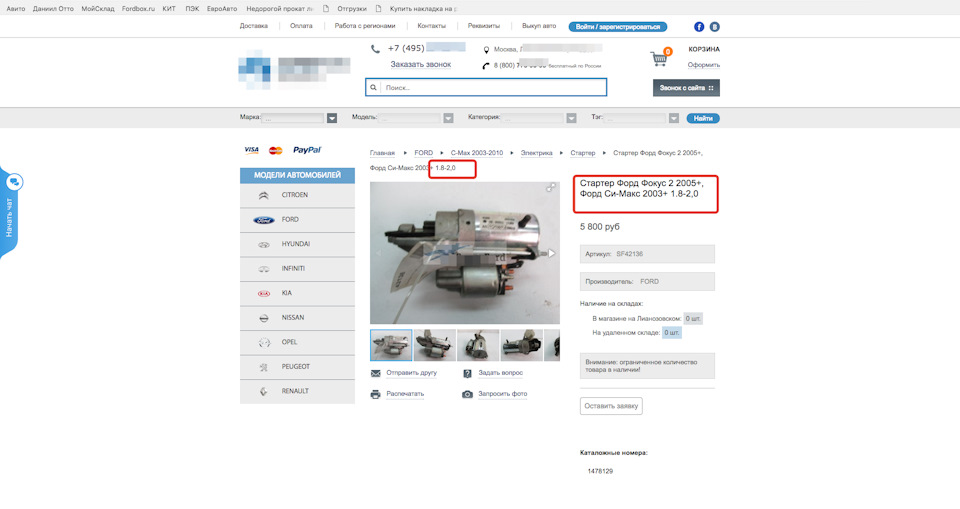Open the Марка dropdown
Screen dimensions: 960x509
coord(332,118)
